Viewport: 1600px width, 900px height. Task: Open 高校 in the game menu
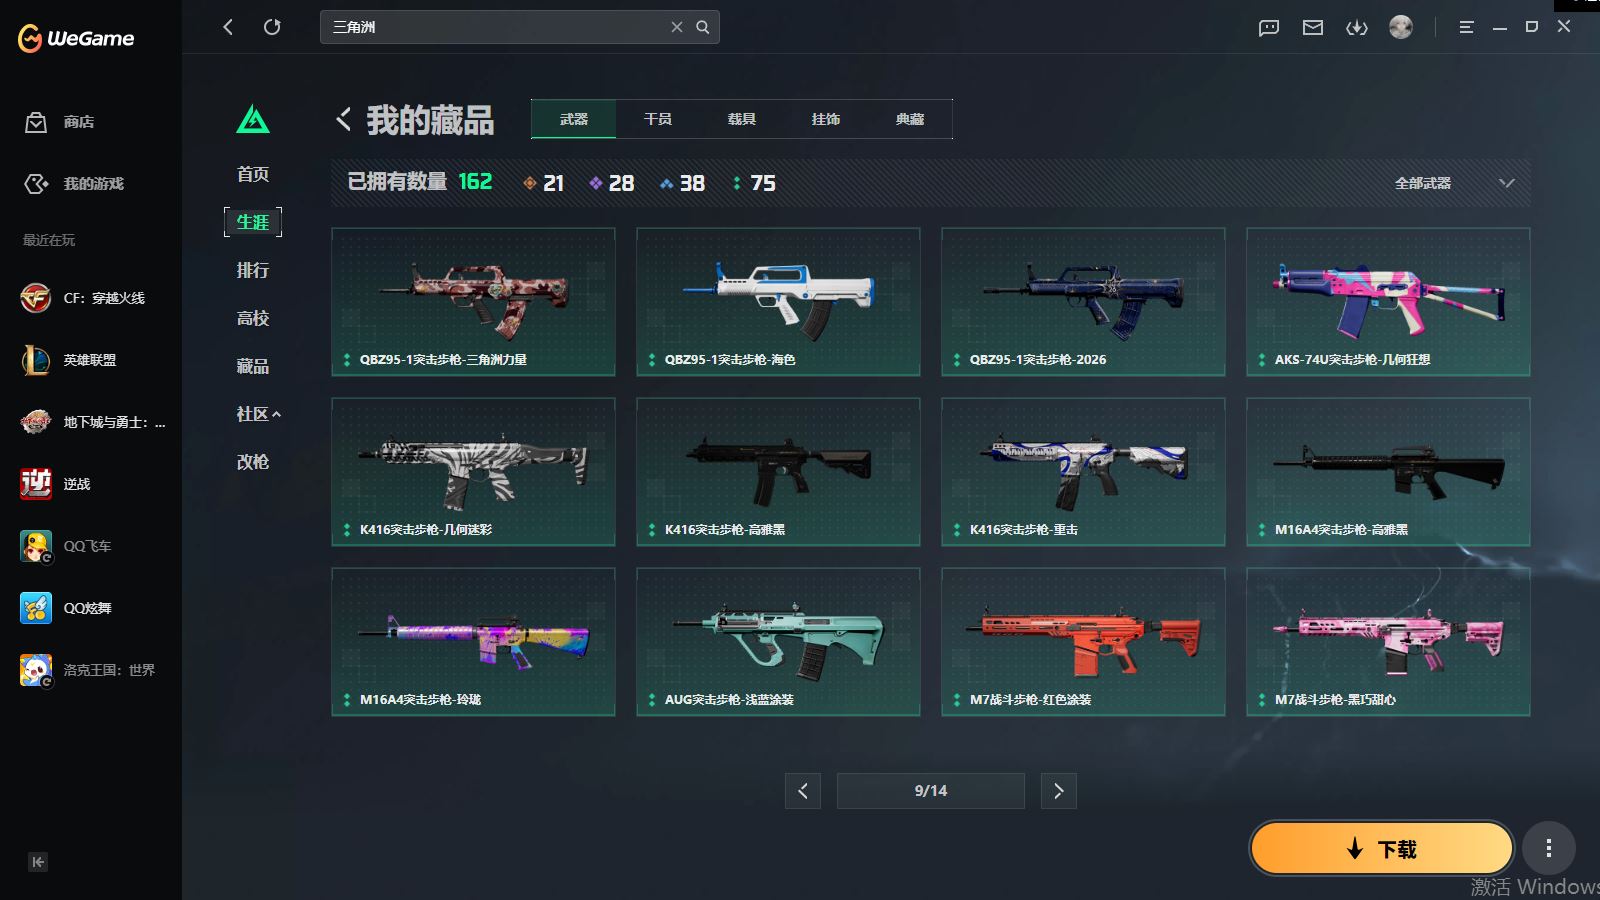[253, 318]
